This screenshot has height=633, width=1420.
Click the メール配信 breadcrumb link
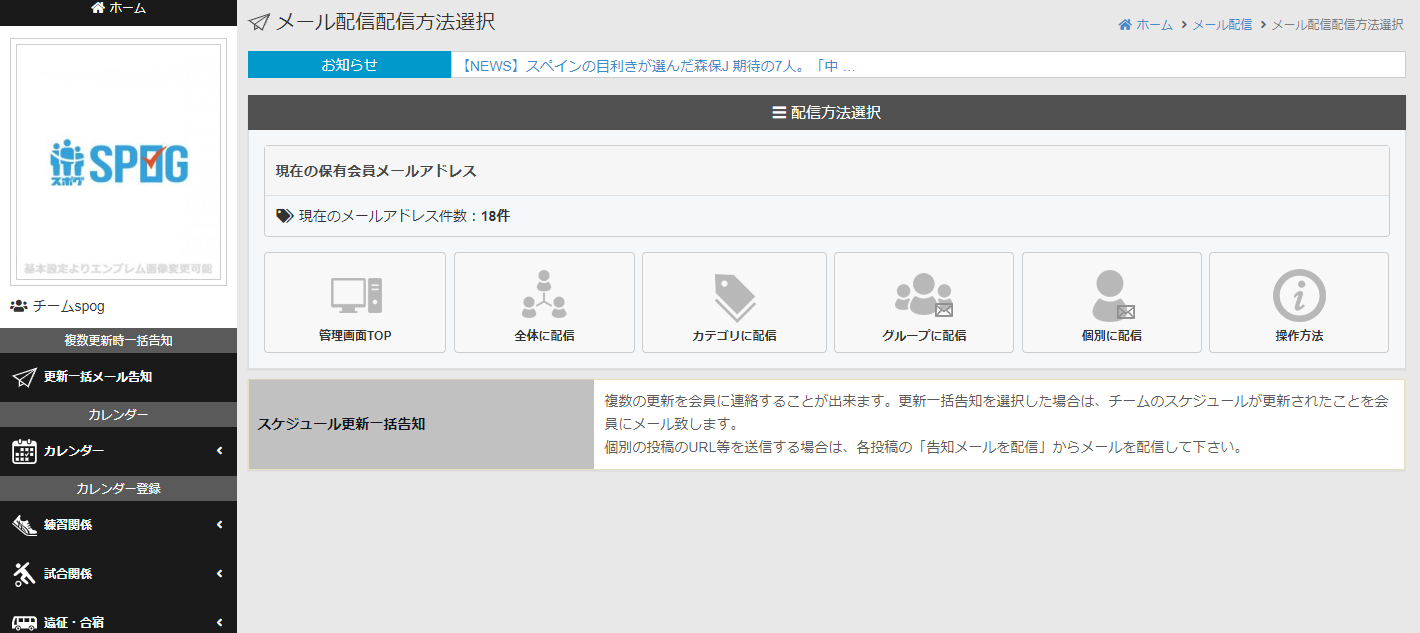click(x=1221, y=25)
